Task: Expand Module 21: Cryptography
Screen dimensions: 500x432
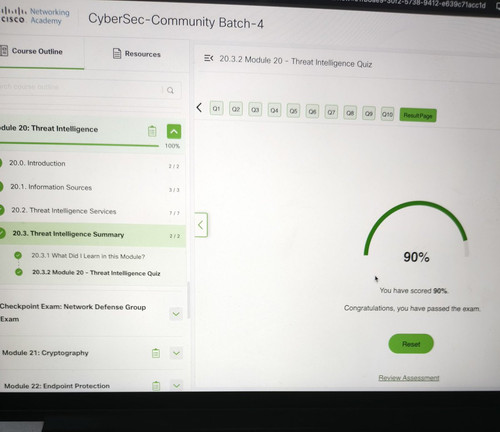Action: pos(176,353)
